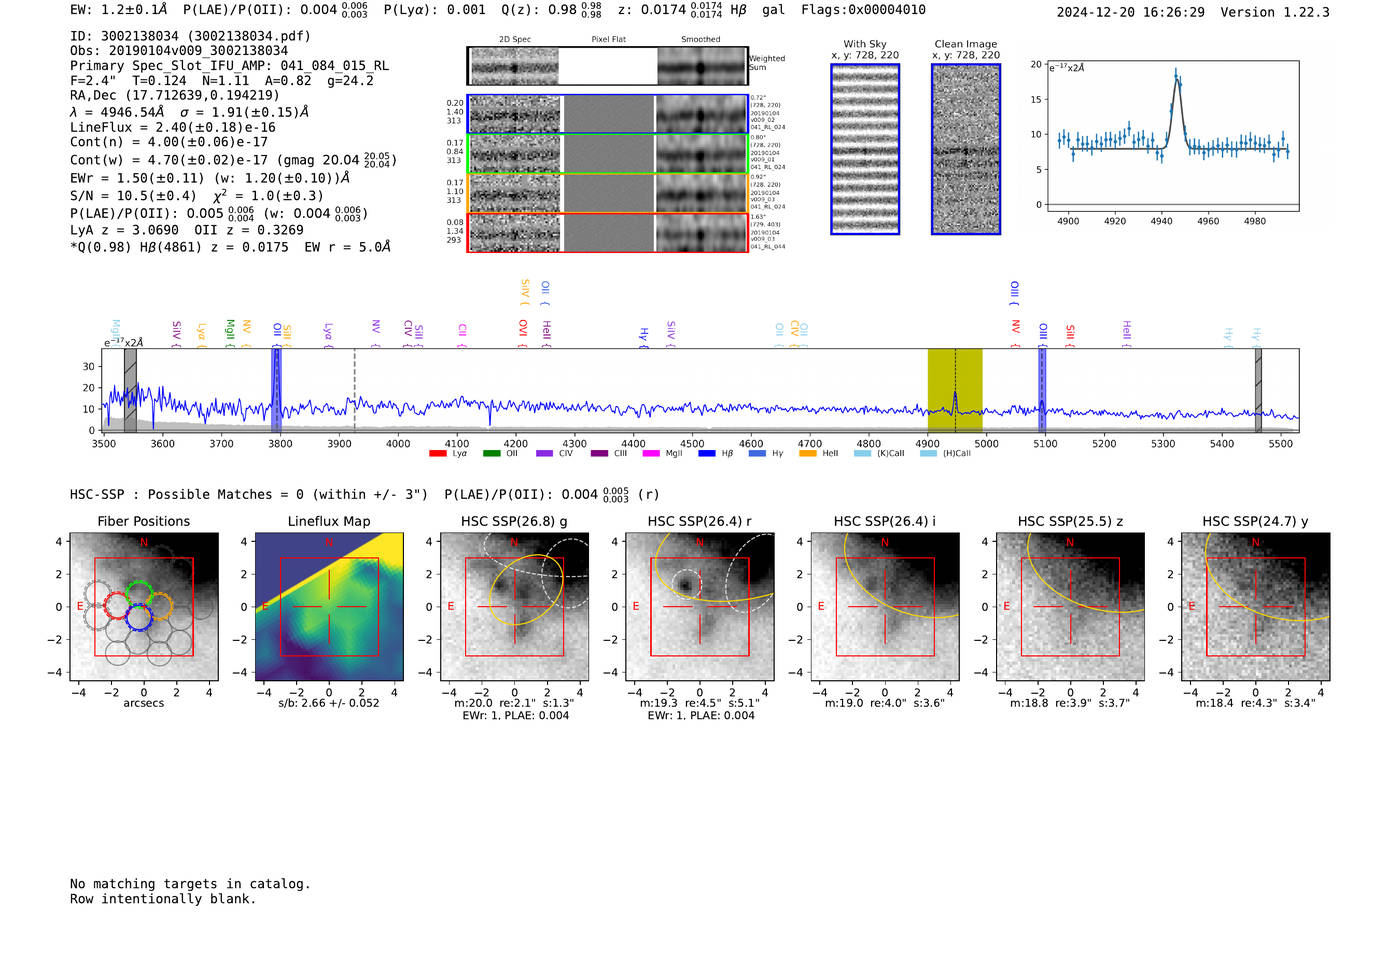Open the Fiber Positions image panel

[144, 606]
